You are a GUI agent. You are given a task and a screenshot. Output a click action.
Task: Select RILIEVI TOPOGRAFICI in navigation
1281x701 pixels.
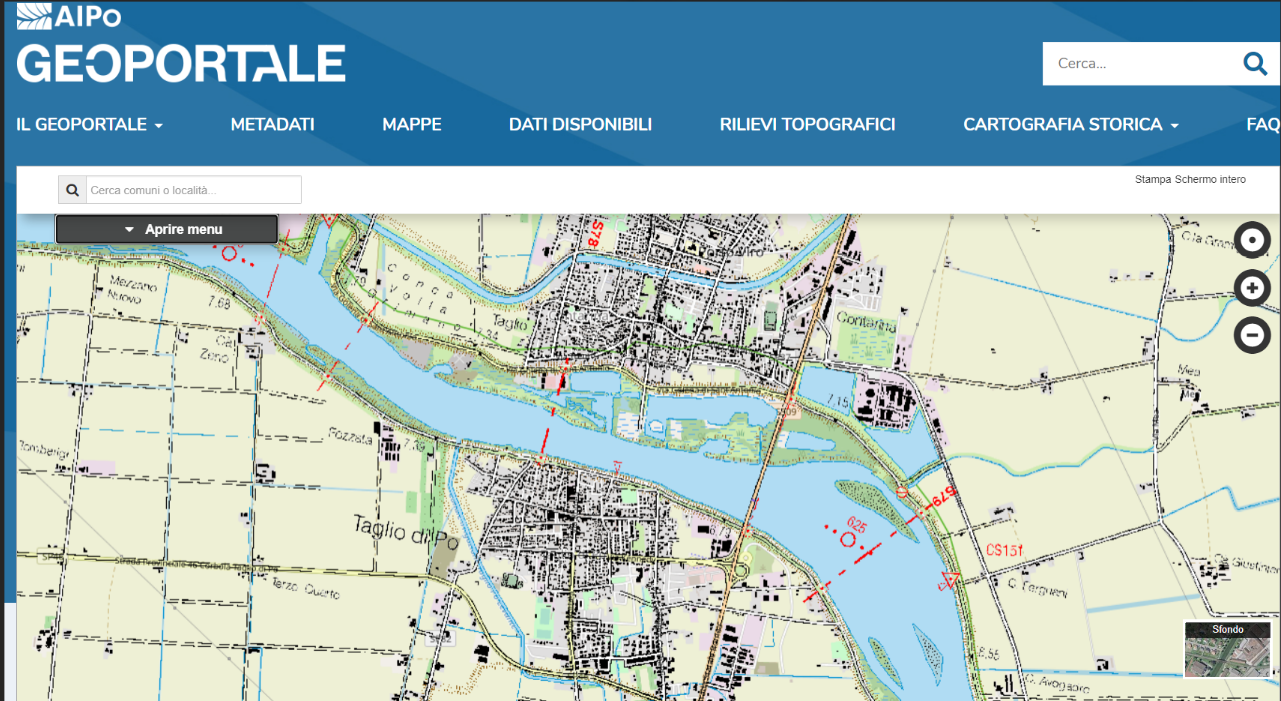[807, 125]
